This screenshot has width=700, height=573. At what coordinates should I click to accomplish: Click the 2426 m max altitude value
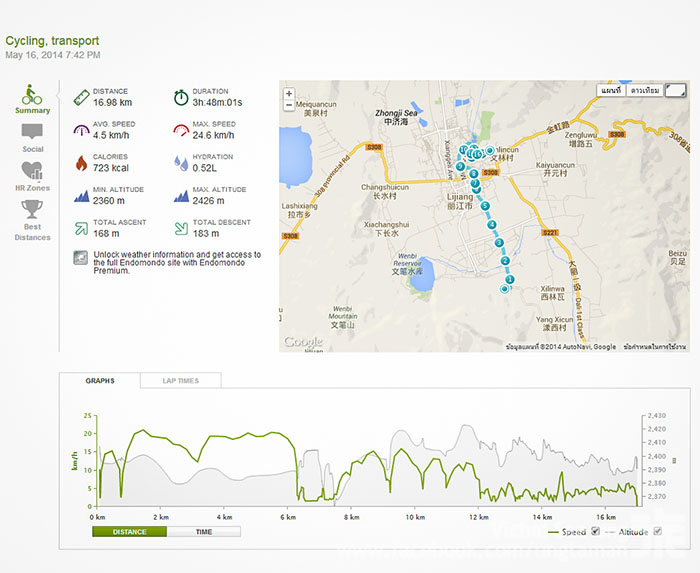tap(208, 201)
